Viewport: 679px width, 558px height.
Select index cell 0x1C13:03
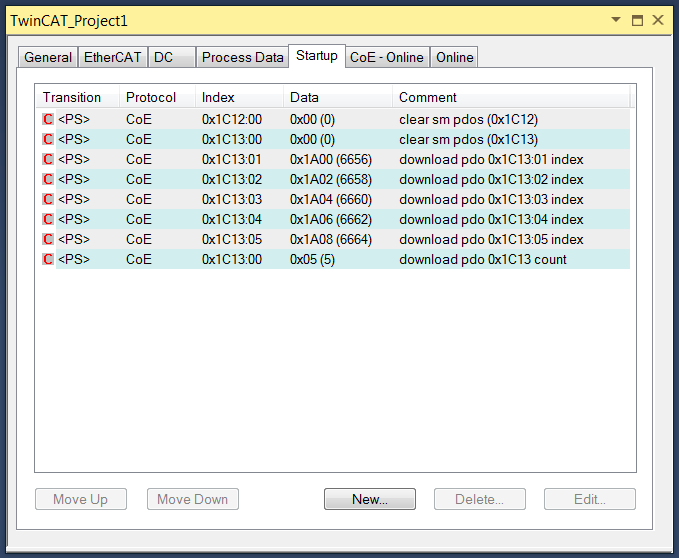232,199
